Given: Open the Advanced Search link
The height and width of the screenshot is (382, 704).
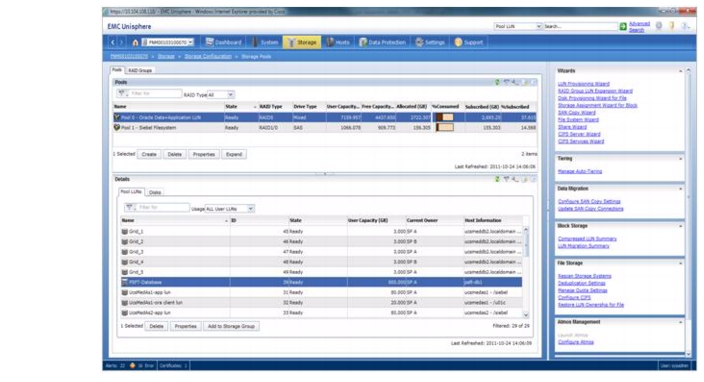Looking at the screenshot, I should pos(639,27).
